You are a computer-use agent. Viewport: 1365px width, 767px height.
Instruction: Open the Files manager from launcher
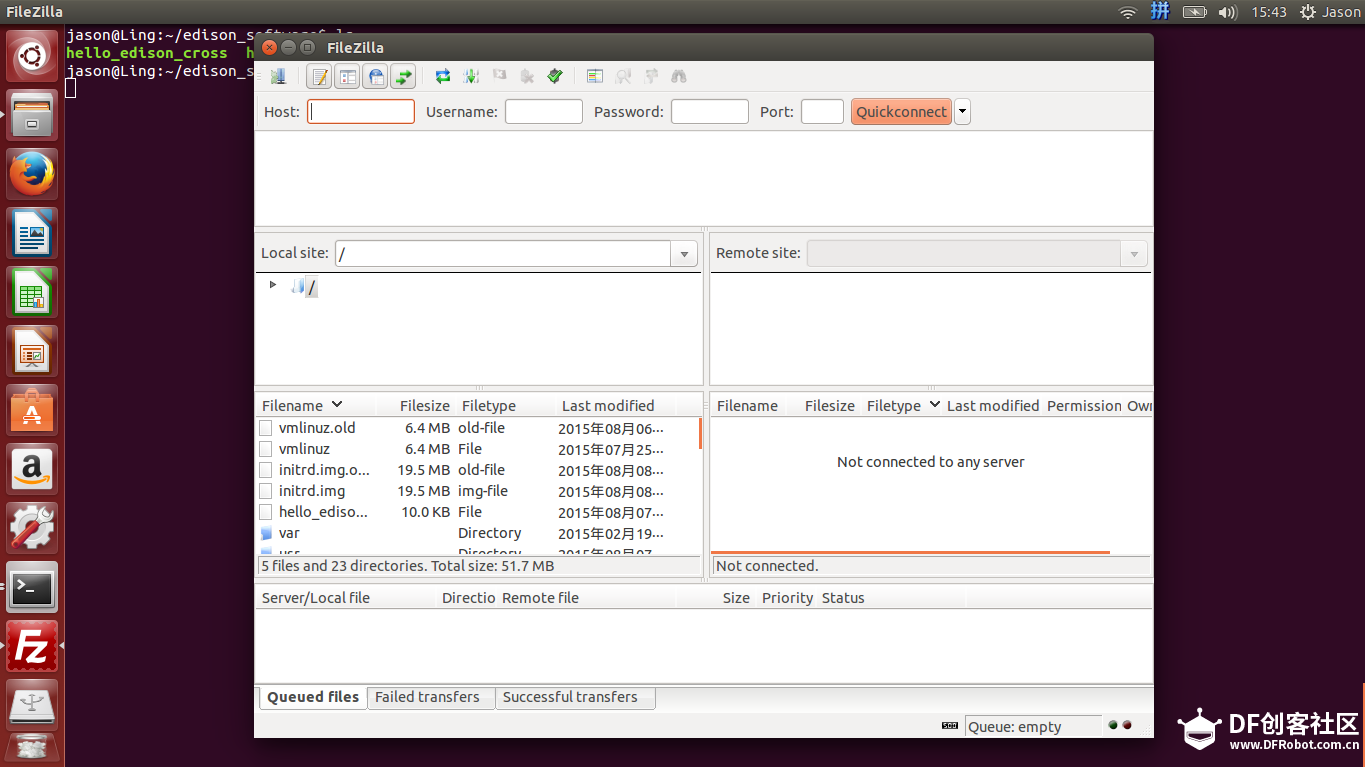(33, 115)
